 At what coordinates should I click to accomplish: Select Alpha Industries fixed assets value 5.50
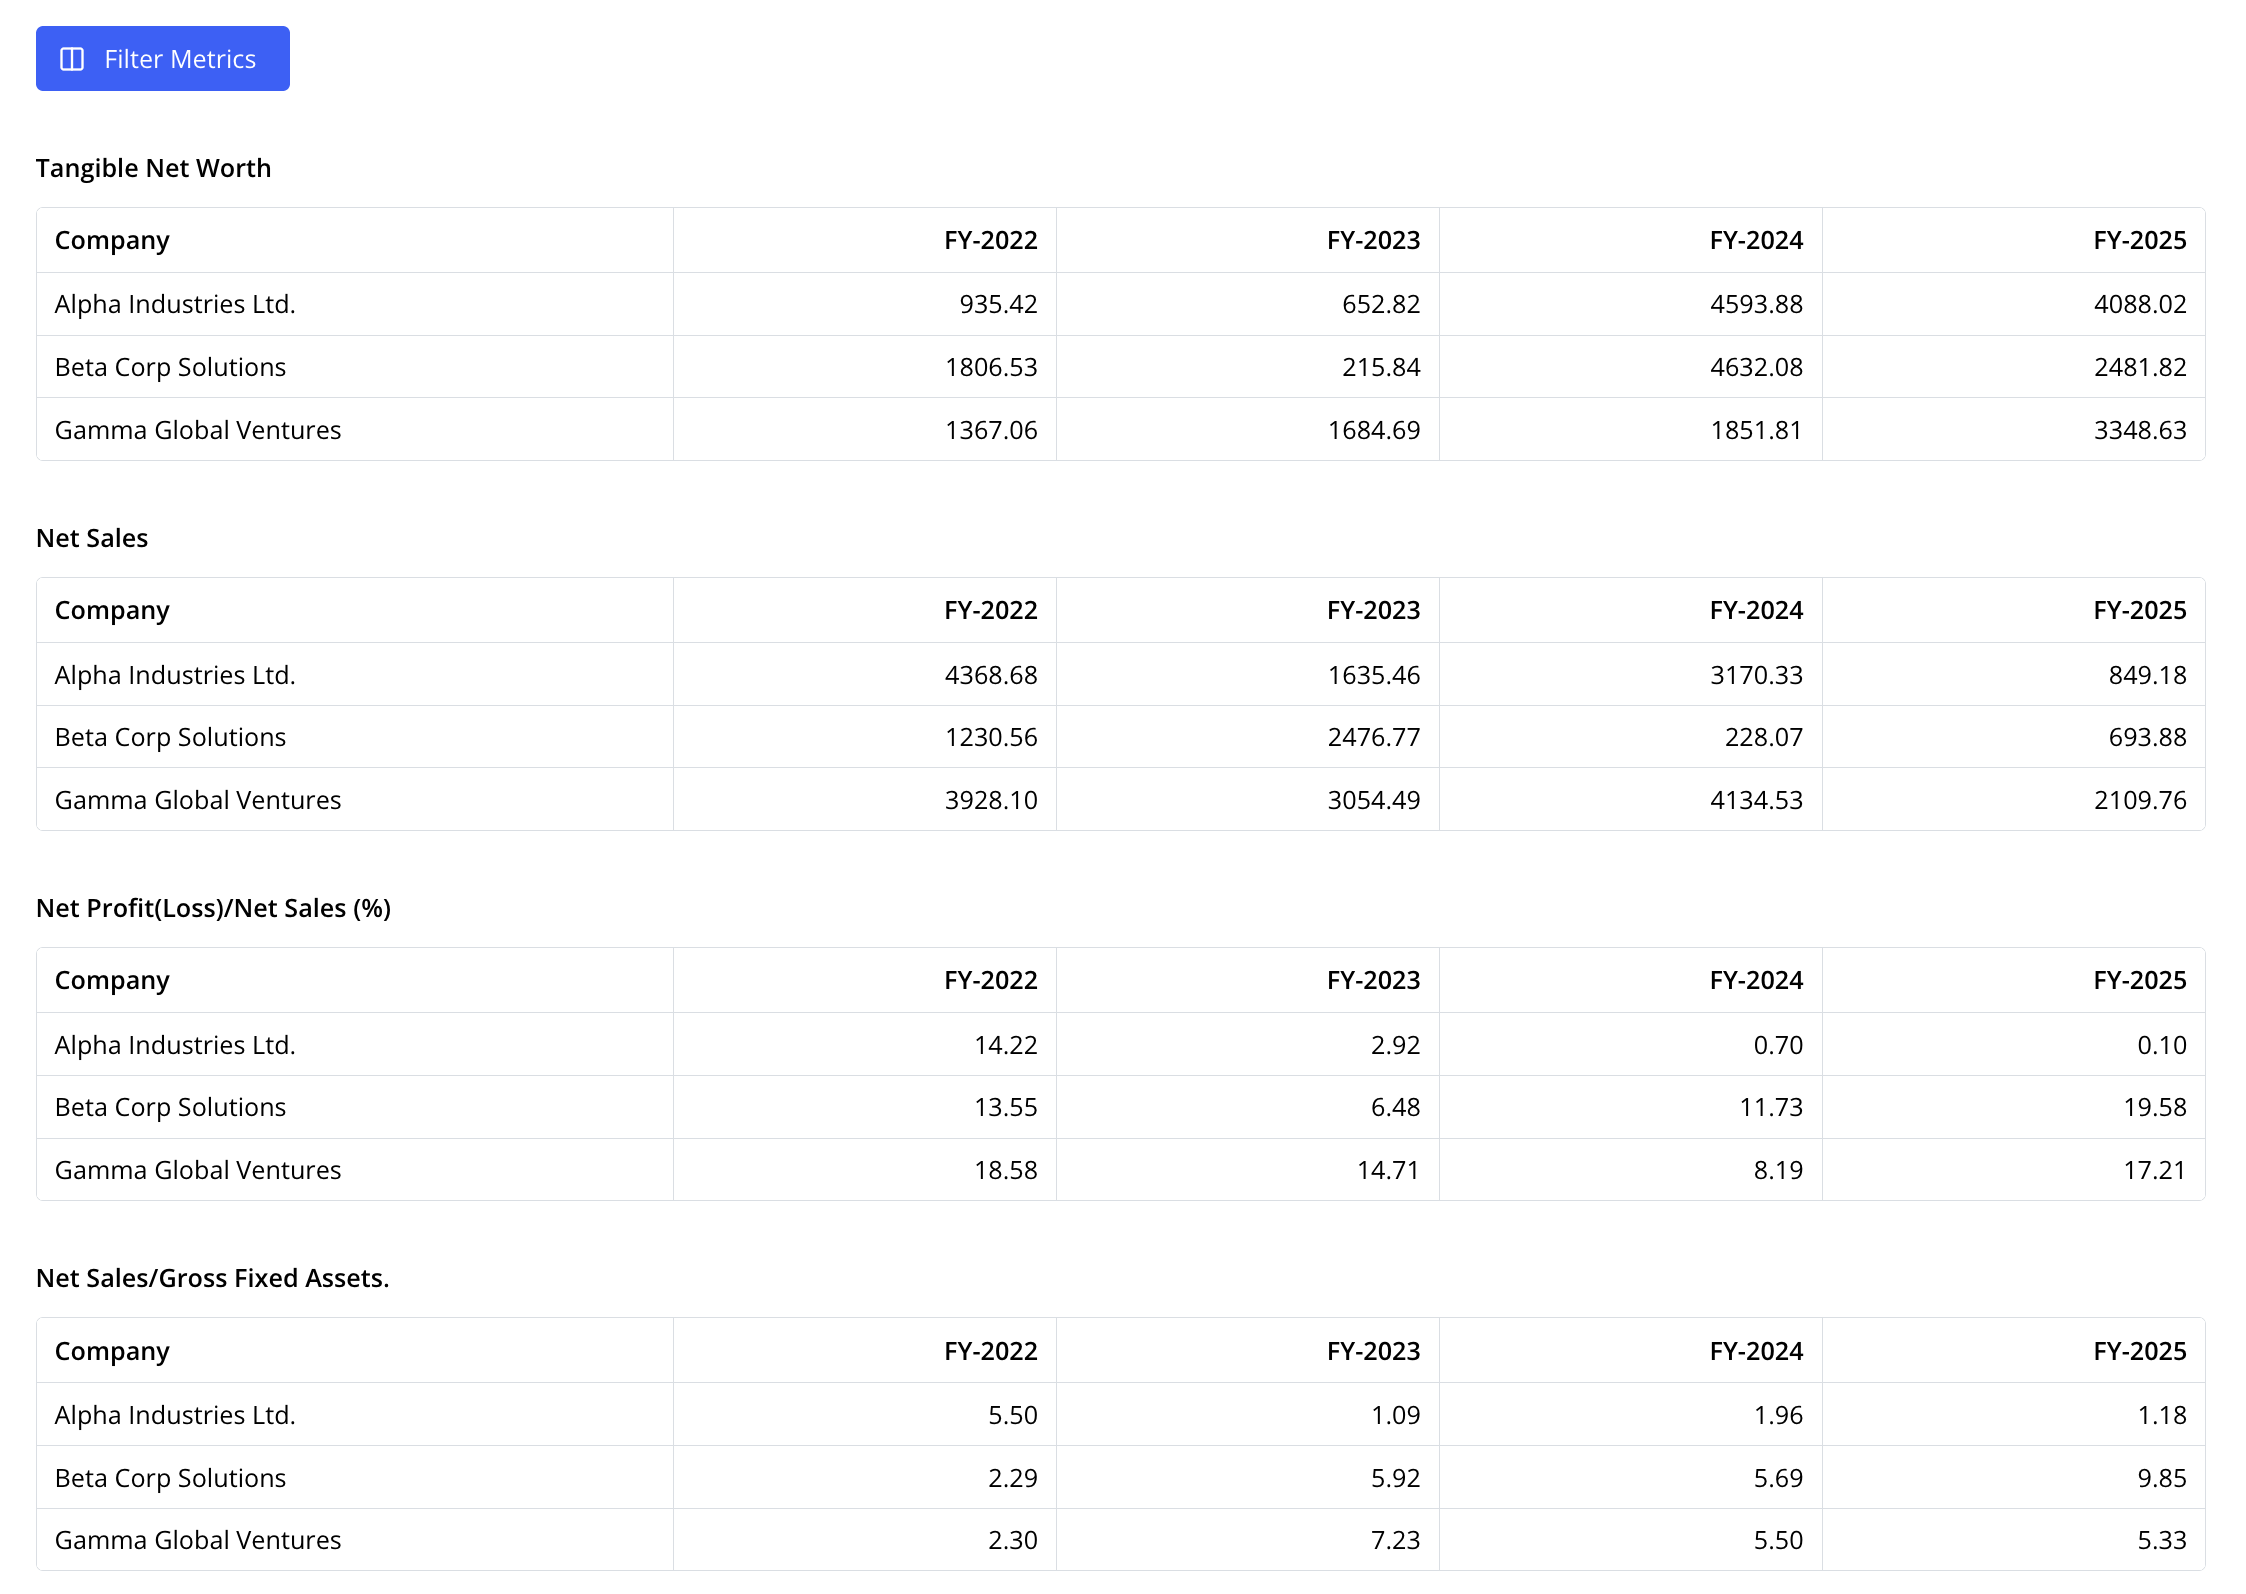coord(1013,1415)
